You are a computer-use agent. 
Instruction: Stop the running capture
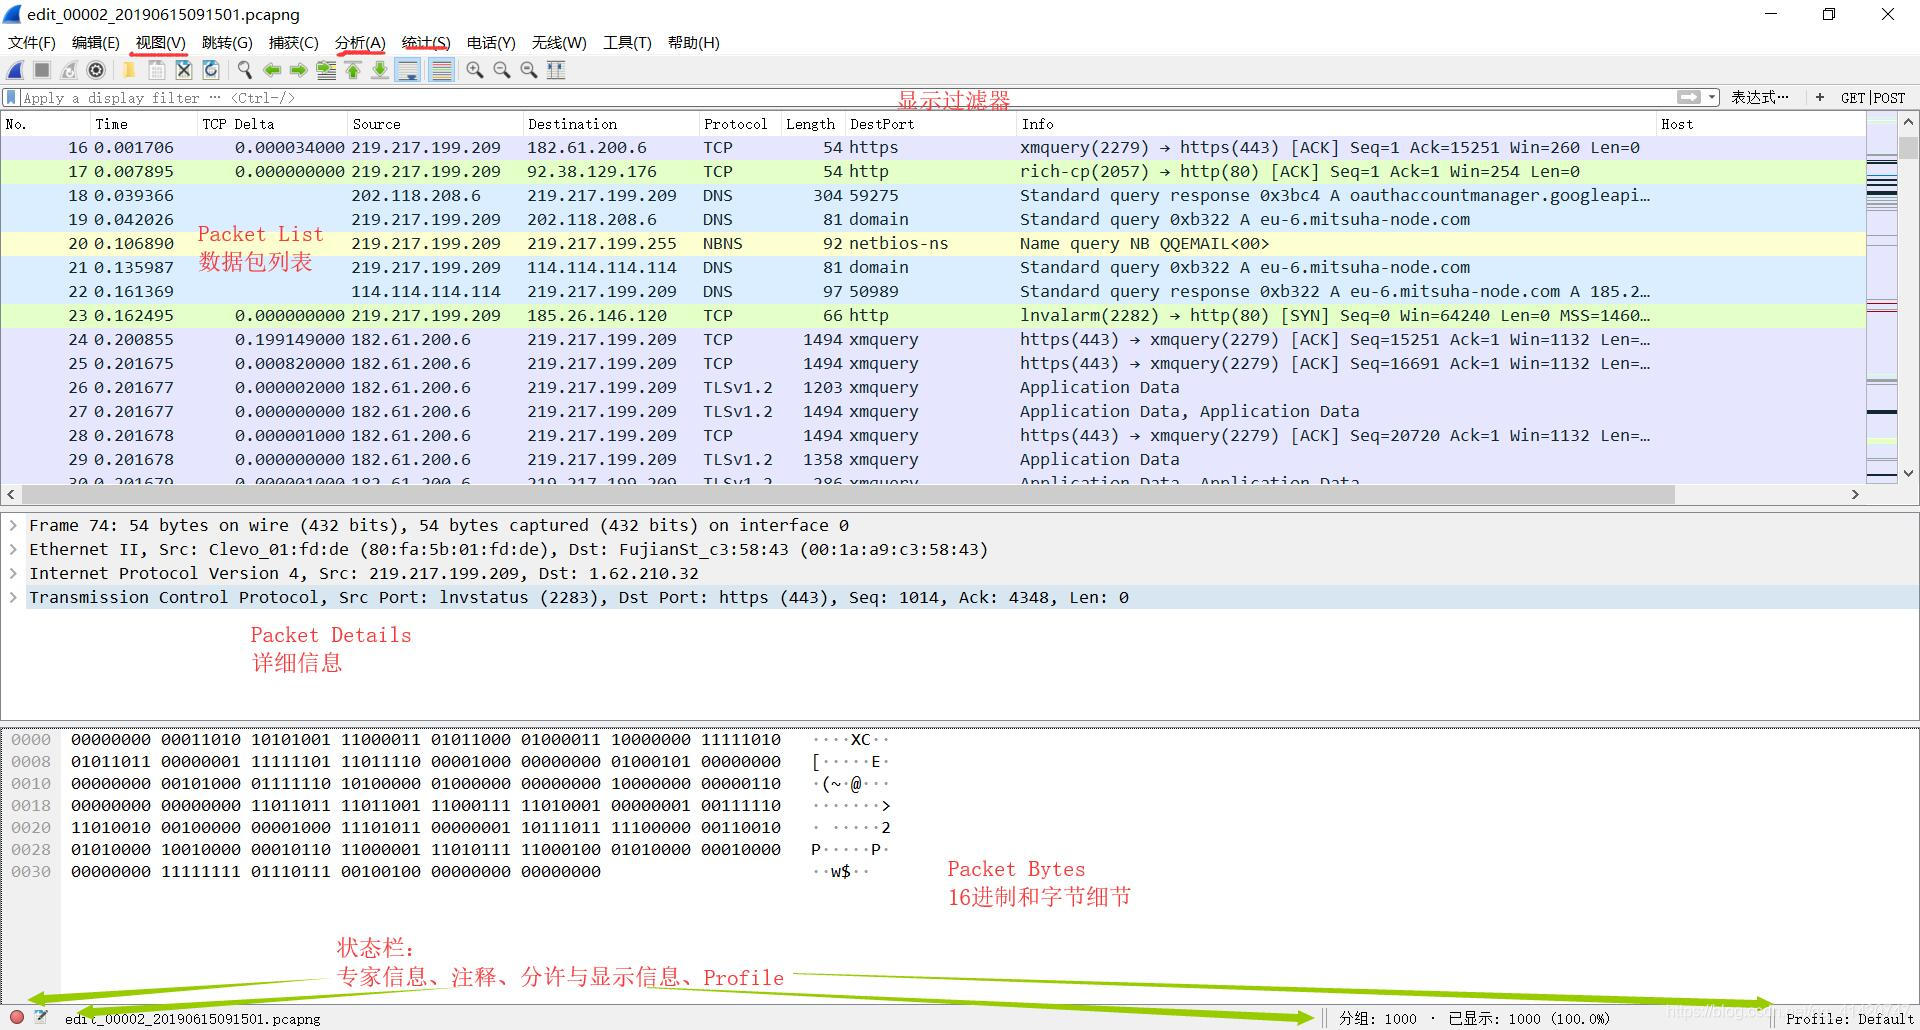(42, 70)
